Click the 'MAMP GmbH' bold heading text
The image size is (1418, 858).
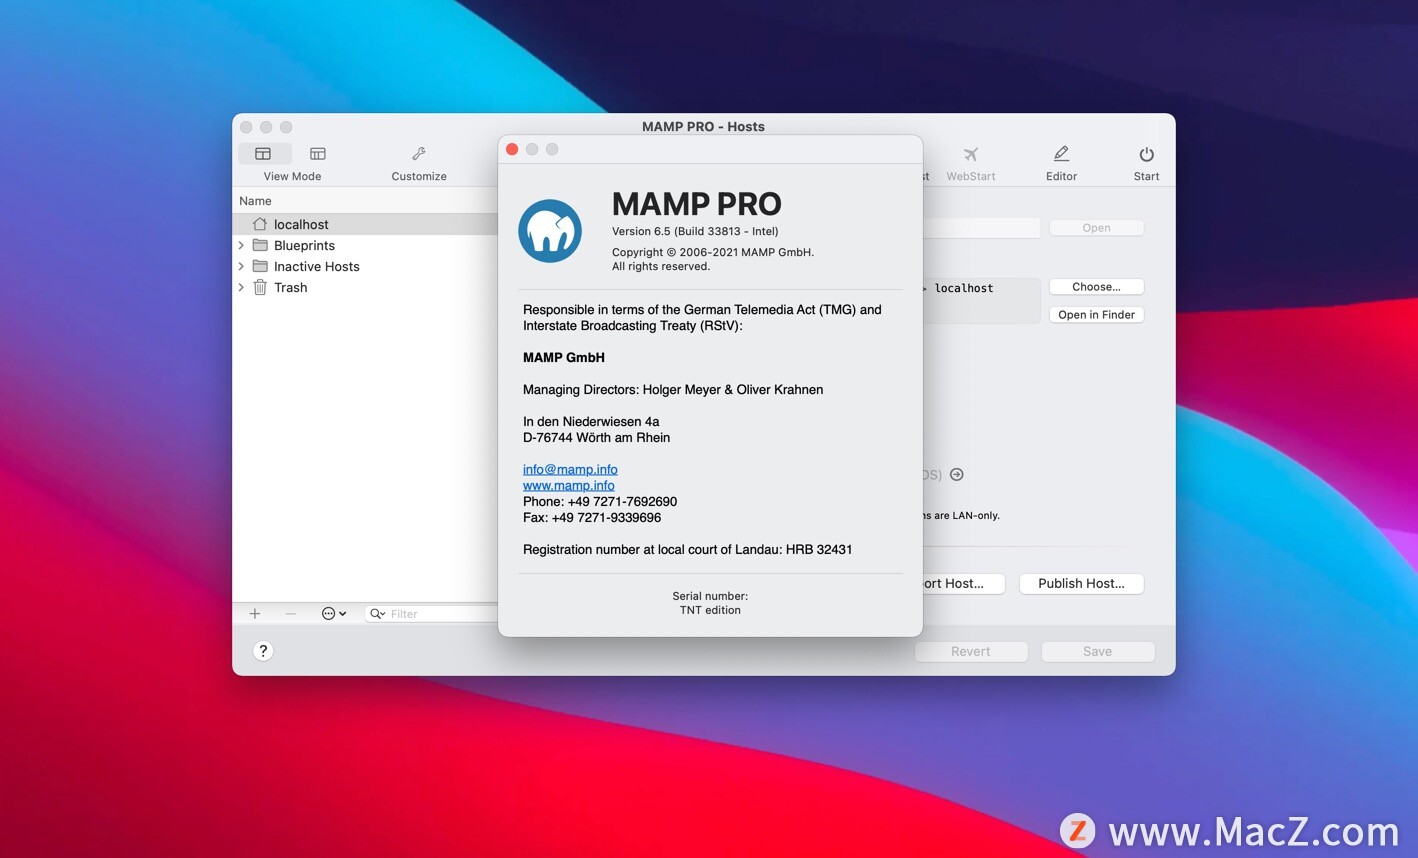click(x=564, y=357)
